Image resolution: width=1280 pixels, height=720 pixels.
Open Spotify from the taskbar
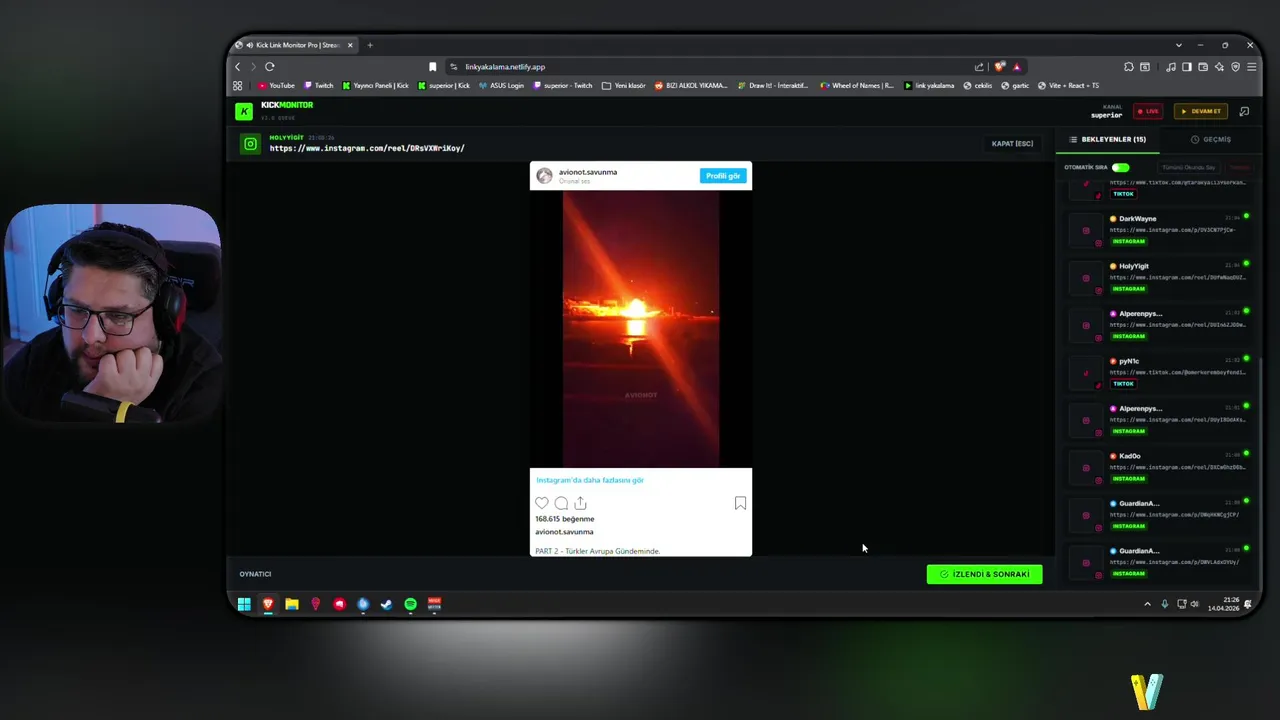pos(410,604)
